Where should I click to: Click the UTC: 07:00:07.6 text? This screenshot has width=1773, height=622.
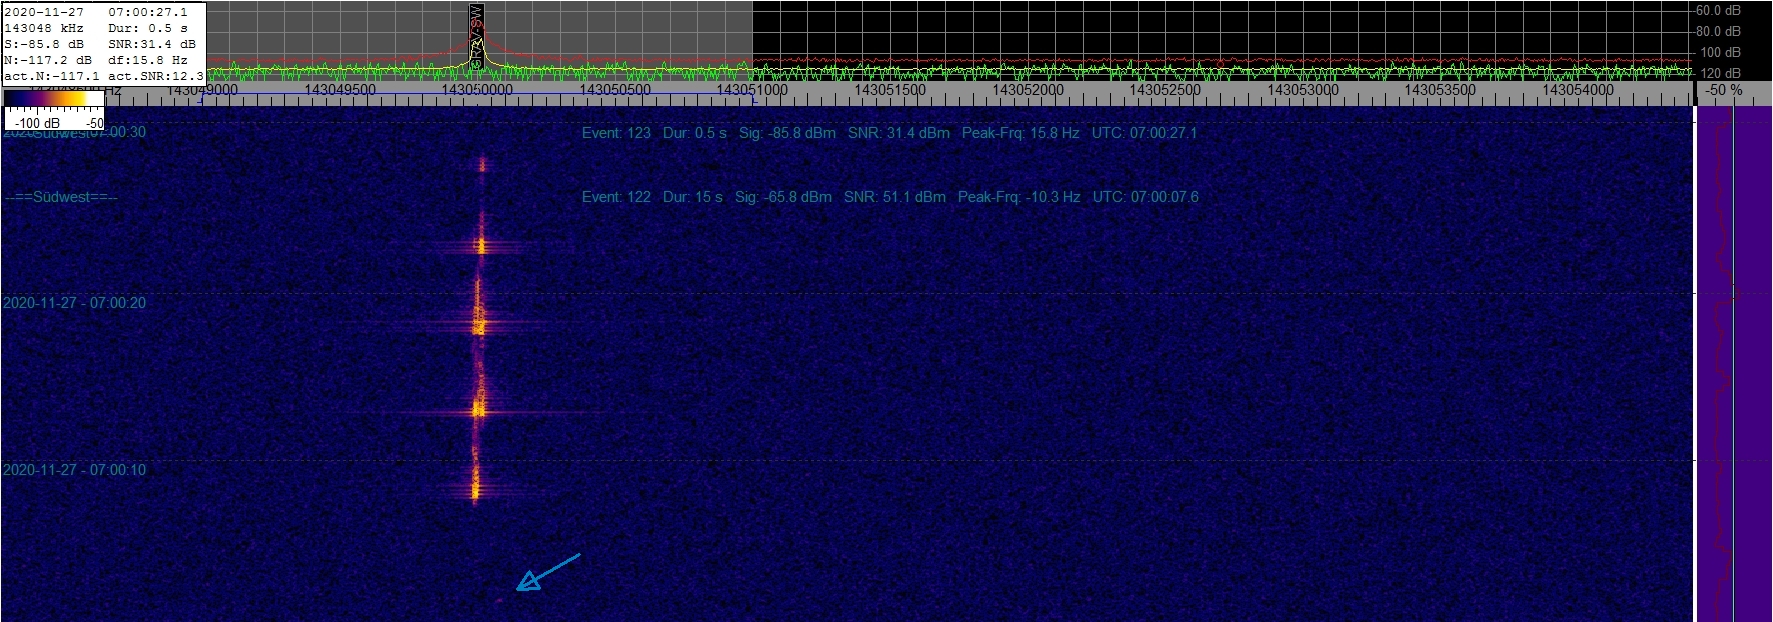[x=1146, y=197]
